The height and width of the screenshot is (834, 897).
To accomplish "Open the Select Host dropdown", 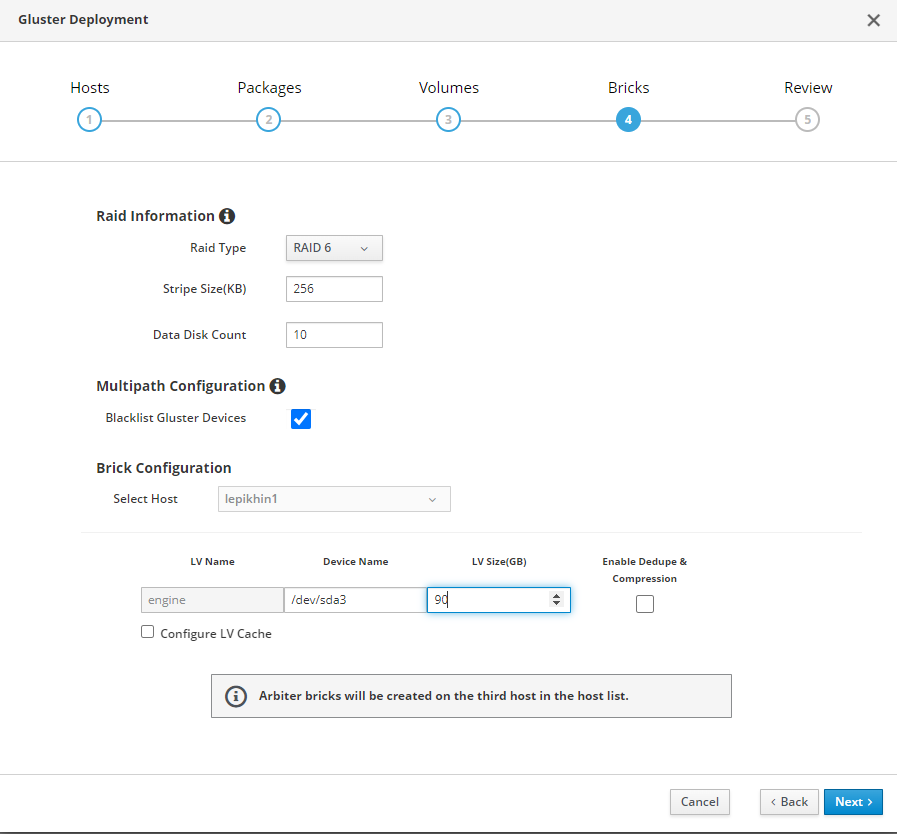I will [x=334, y=499].
